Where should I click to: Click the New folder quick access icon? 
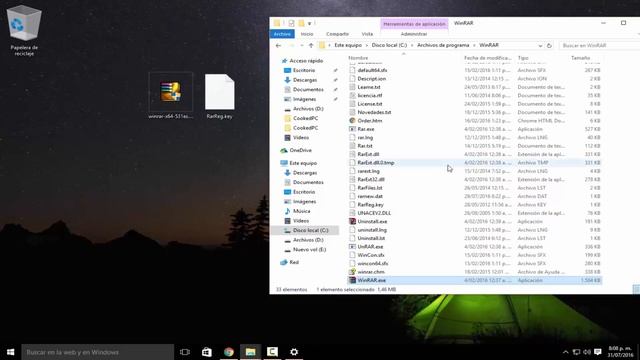301,23
